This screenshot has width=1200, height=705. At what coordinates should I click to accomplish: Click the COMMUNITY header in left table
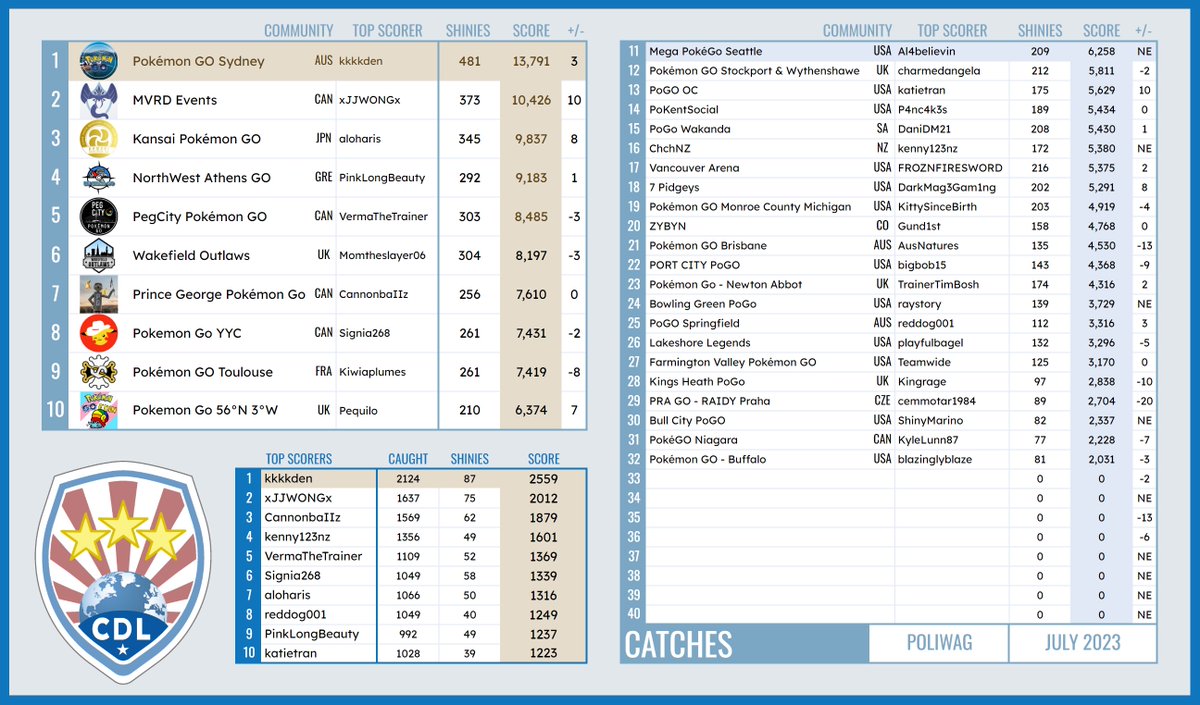(298, 31)
